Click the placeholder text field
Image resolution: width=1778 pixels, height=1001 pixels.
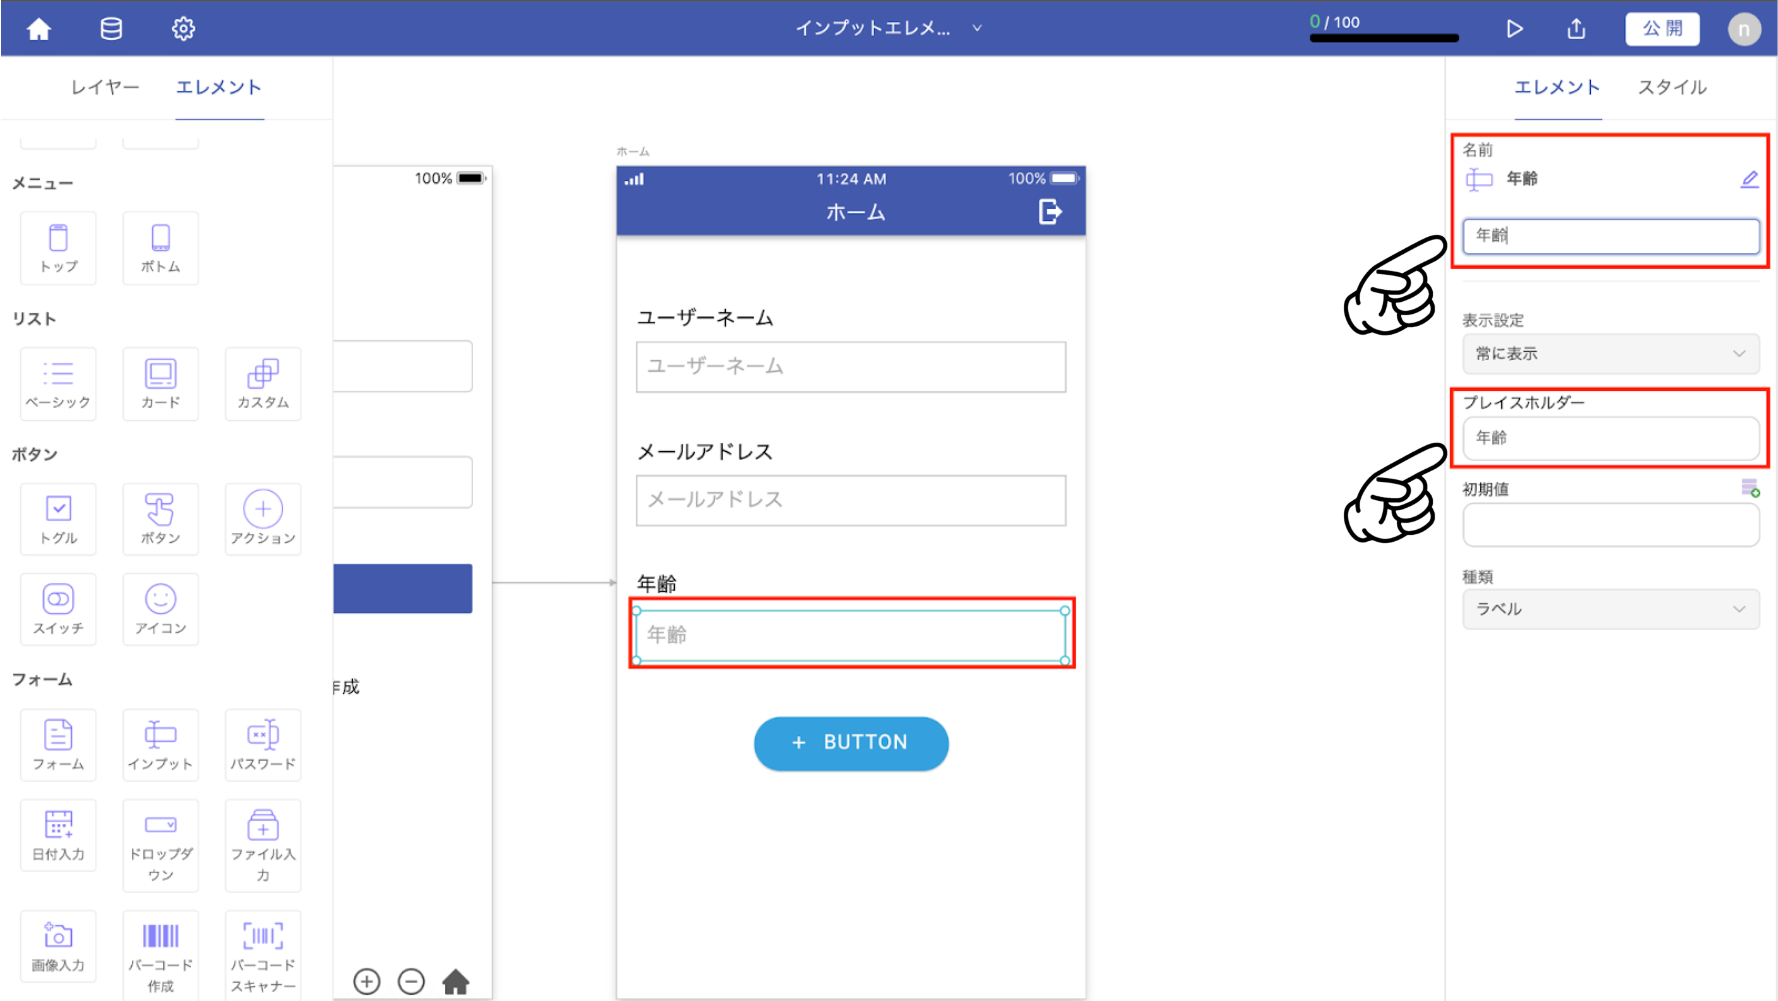click(1610, 438)
